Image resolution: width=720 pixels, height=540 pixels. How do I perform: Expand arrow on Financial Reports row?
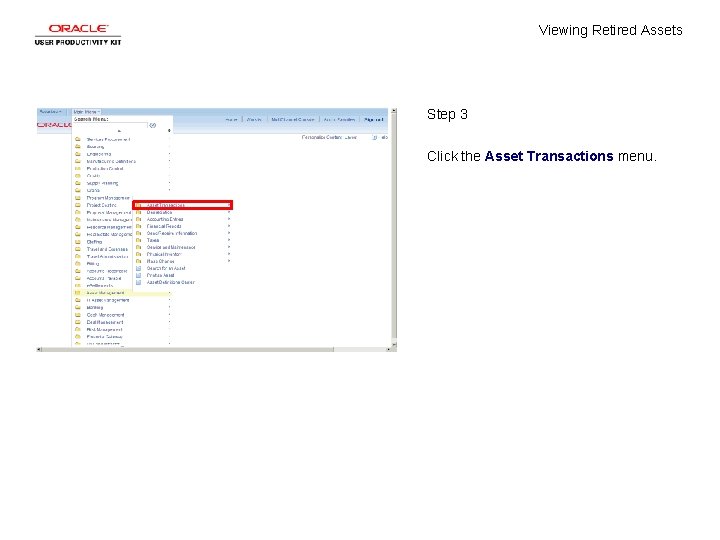click(x=229, y=226)
